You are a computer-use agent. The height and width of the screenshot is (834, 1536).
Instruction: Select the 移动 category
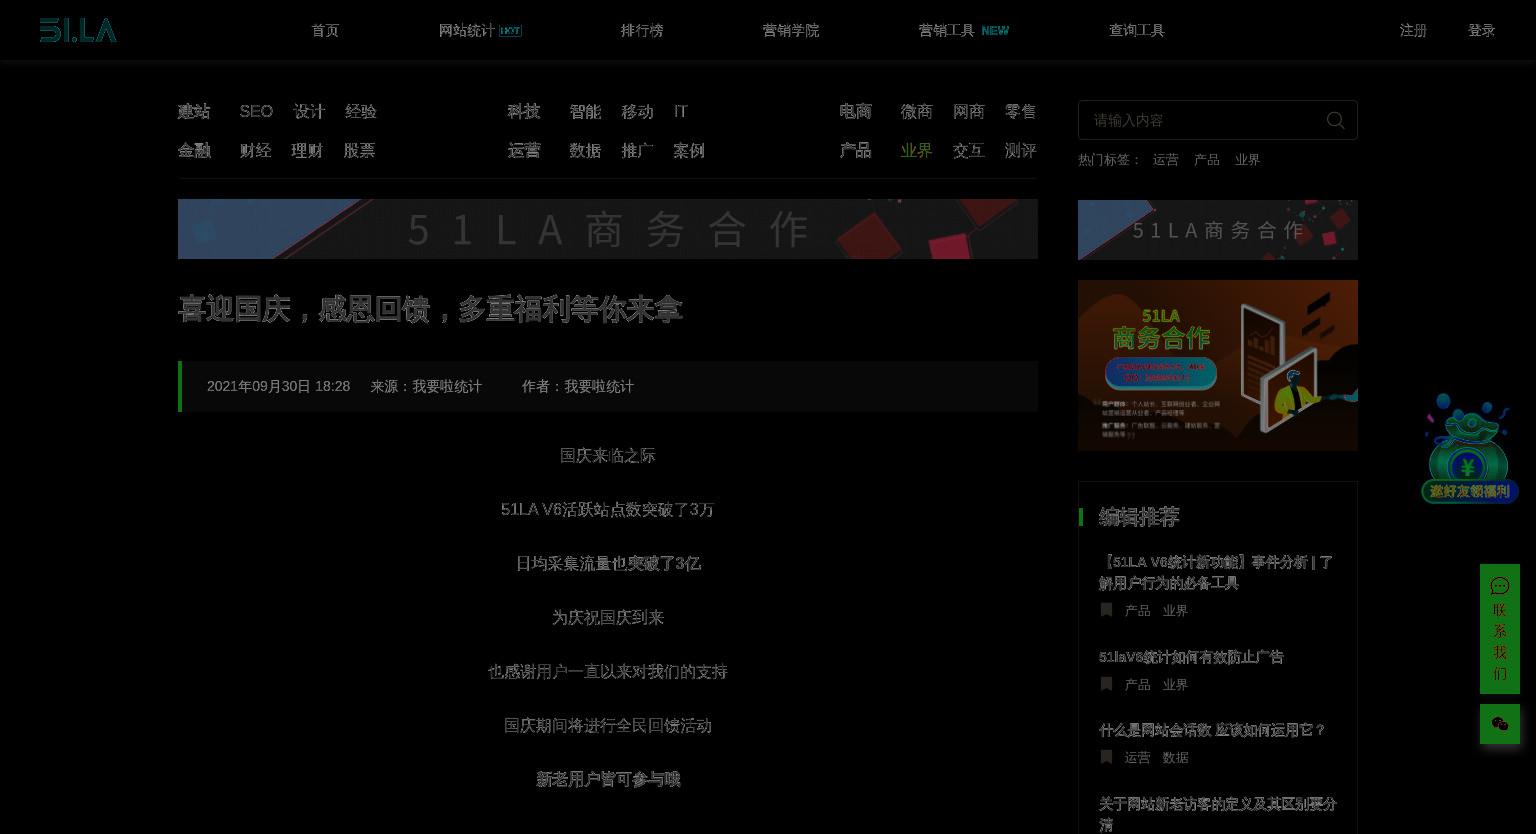click(x=637, y=111)
